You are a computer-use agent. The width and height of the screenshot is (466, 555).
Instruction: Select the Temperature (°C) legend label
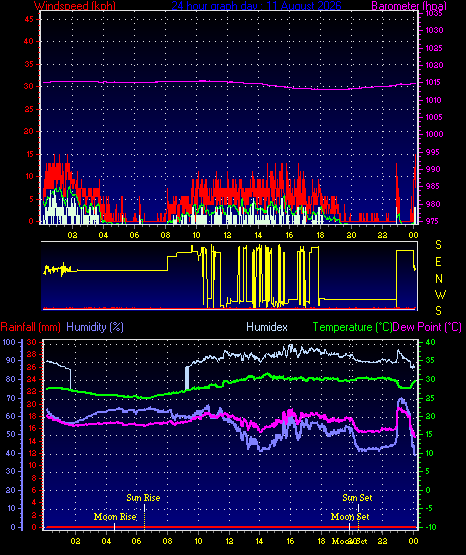(x=352, y=327)
